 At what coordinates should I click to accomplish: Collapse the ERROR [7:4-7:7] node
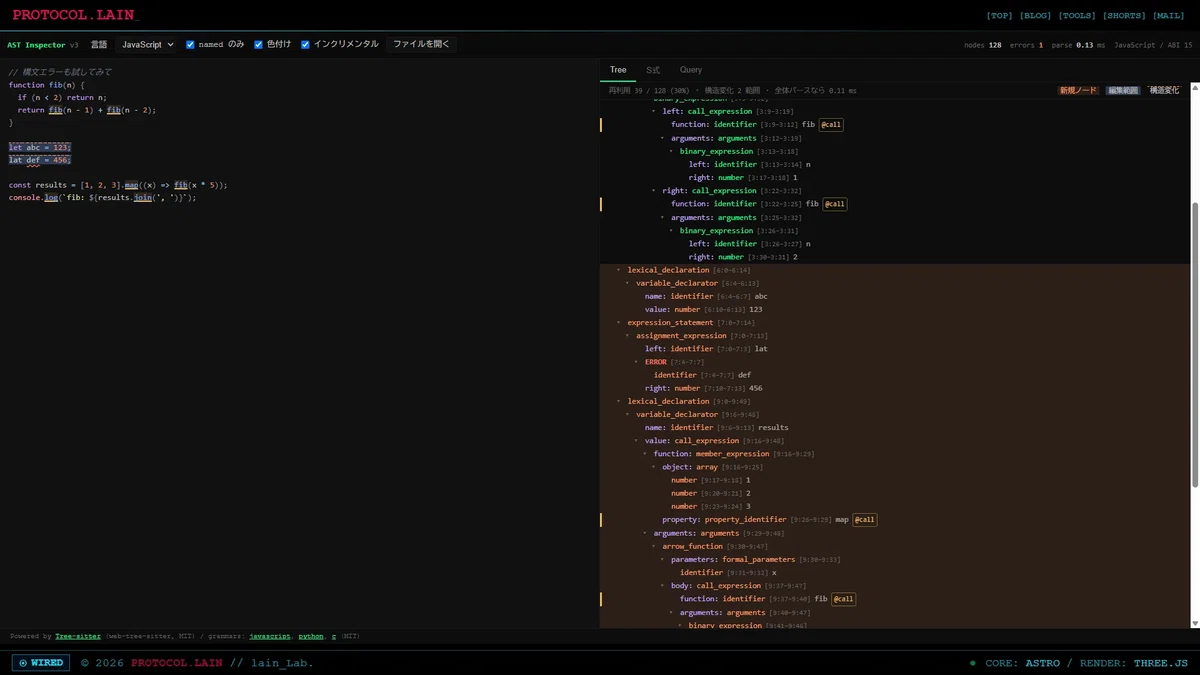coord(637,362)
